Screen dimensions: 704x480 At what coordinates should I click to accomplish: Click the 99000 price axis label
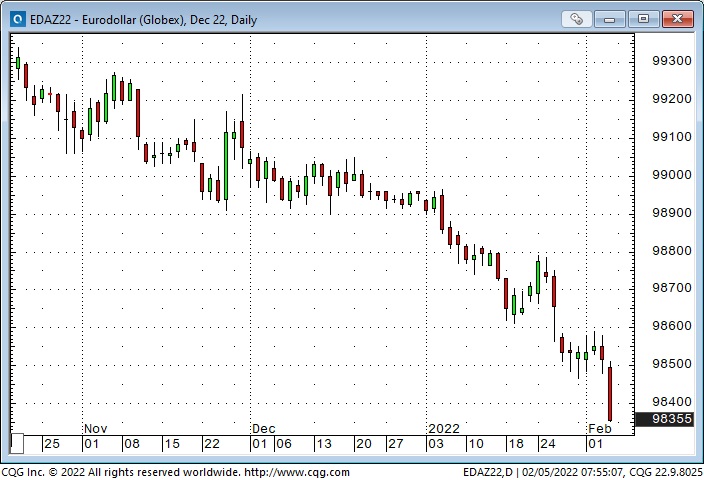[x=671, y=175]
